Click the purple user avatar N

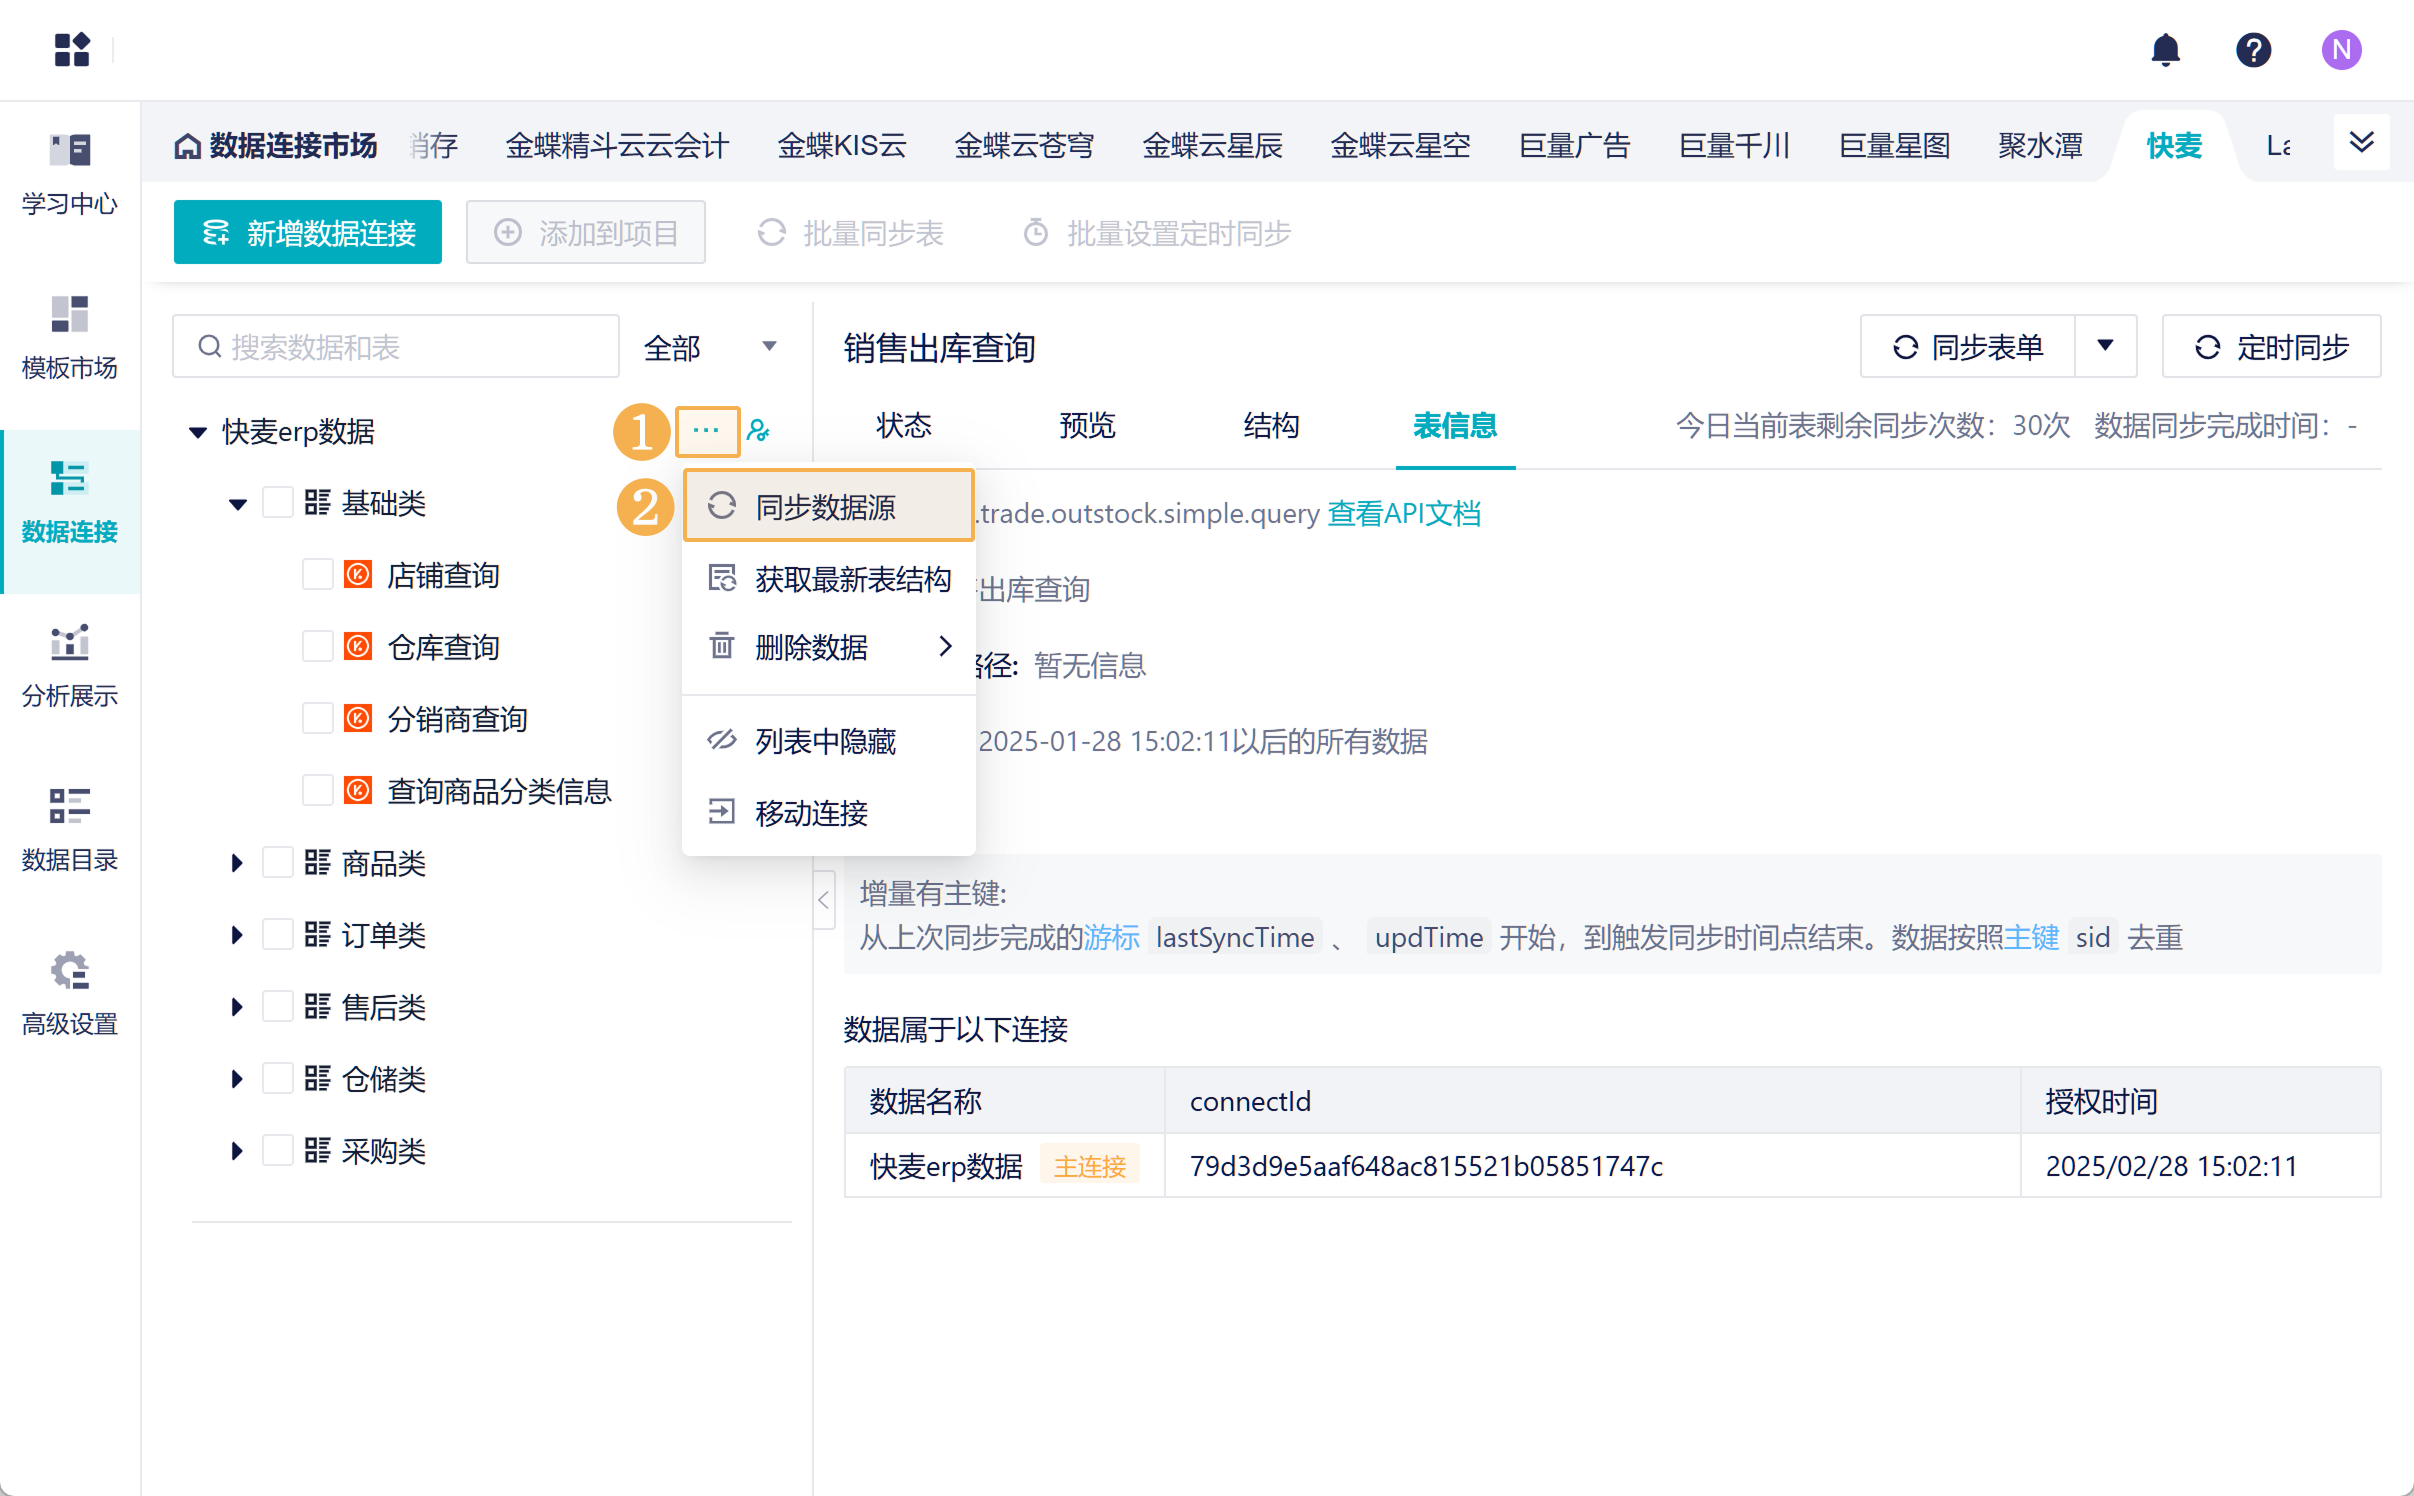[2341, 50]
